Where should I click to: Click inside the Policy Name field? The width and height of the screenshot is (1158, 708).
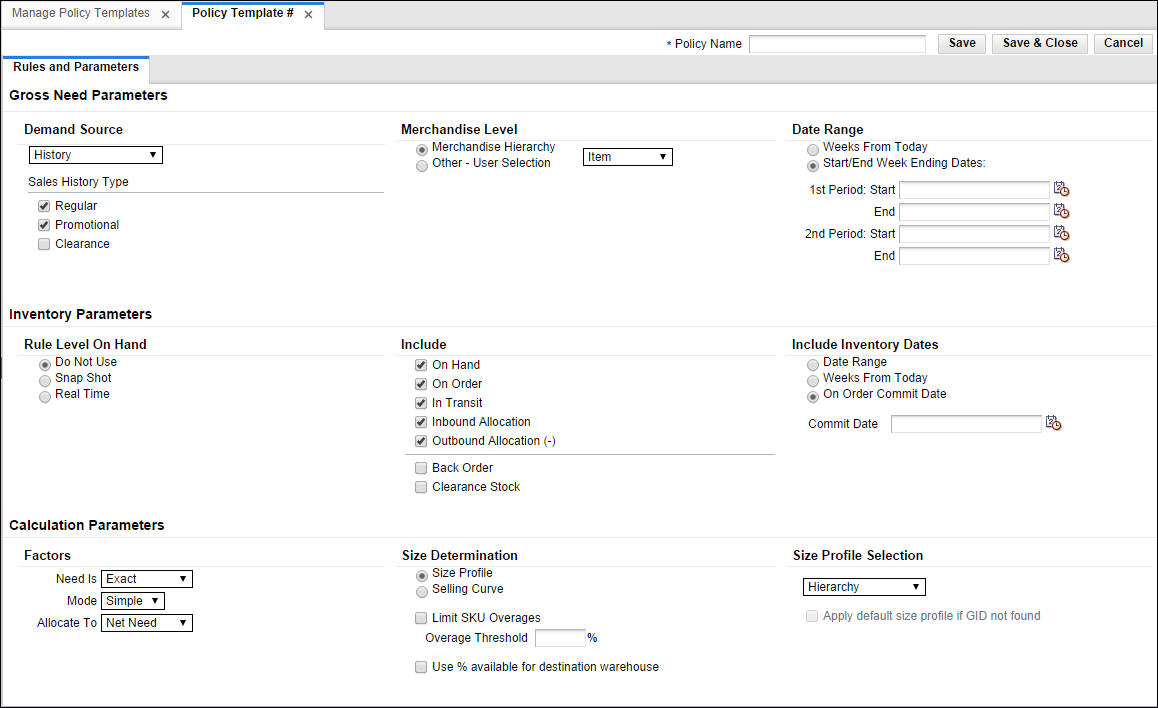point(837,43)
